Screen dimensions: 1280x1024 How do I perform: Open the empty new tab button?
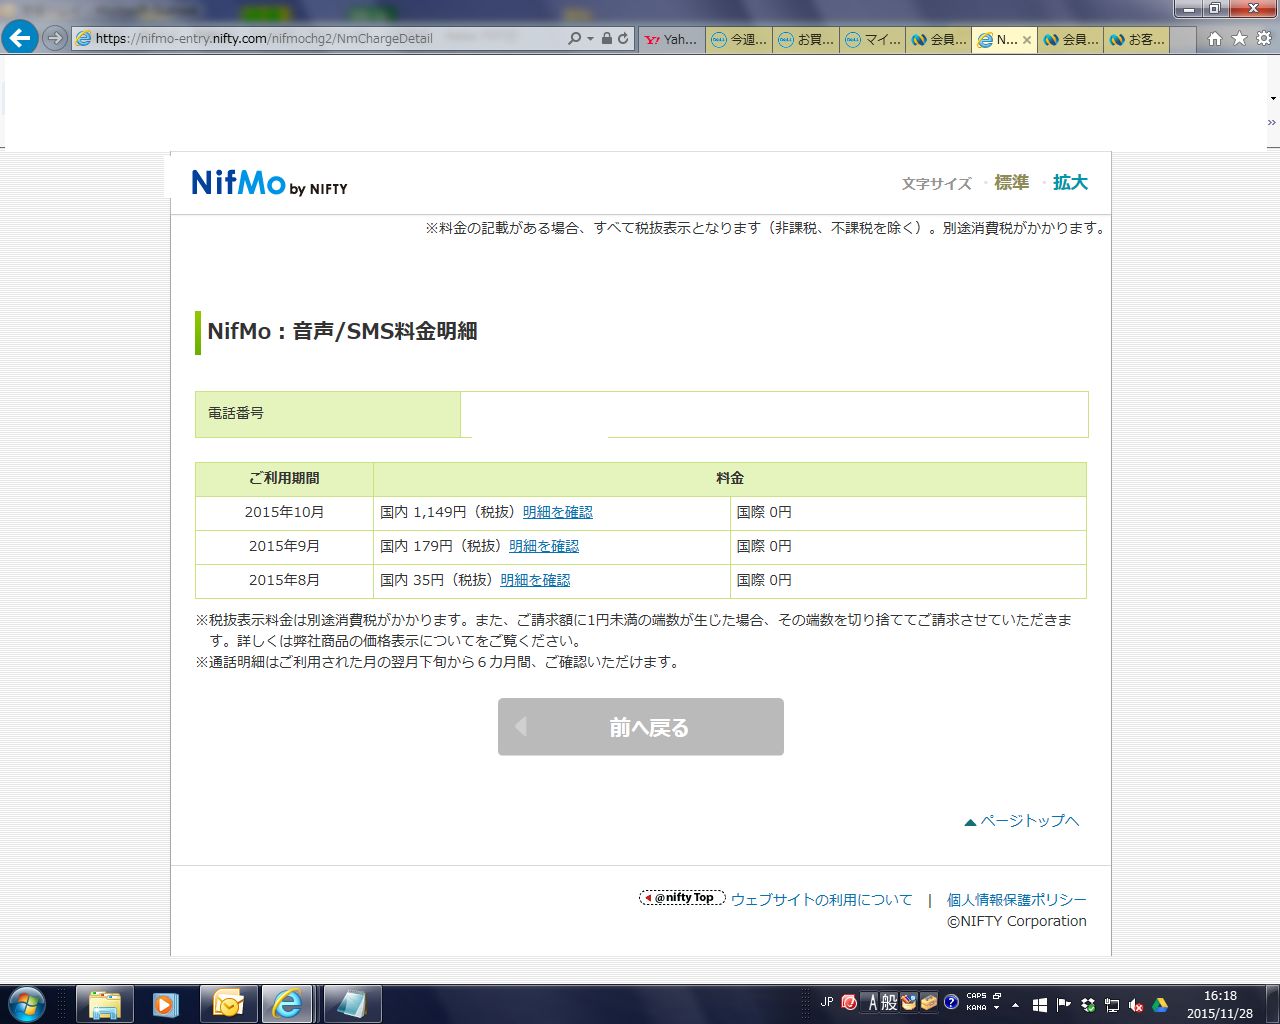1183,39
